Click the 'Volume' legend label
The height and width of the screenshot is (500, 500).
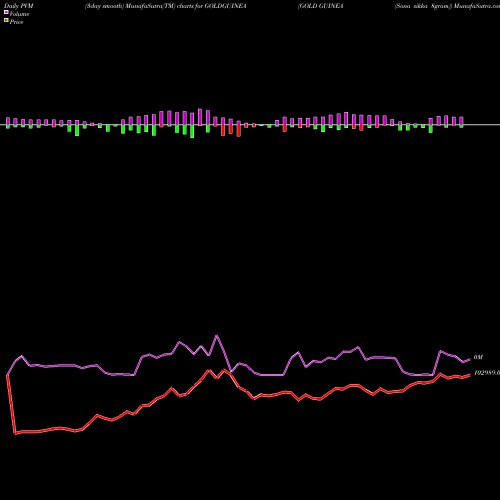point(19,14)
